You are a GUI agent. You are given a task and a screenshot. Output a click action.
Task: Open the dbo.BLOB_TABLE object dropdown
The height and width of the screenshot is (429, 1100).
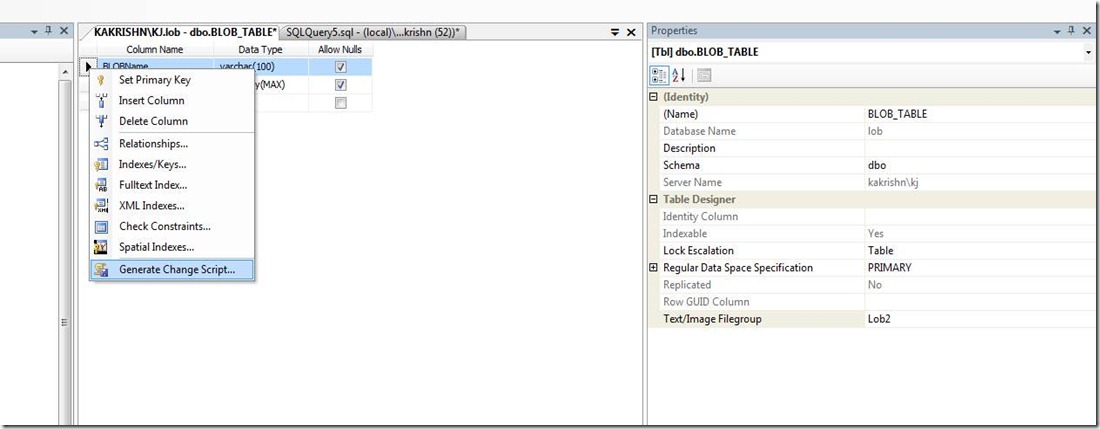click(x=1088, y=52)
